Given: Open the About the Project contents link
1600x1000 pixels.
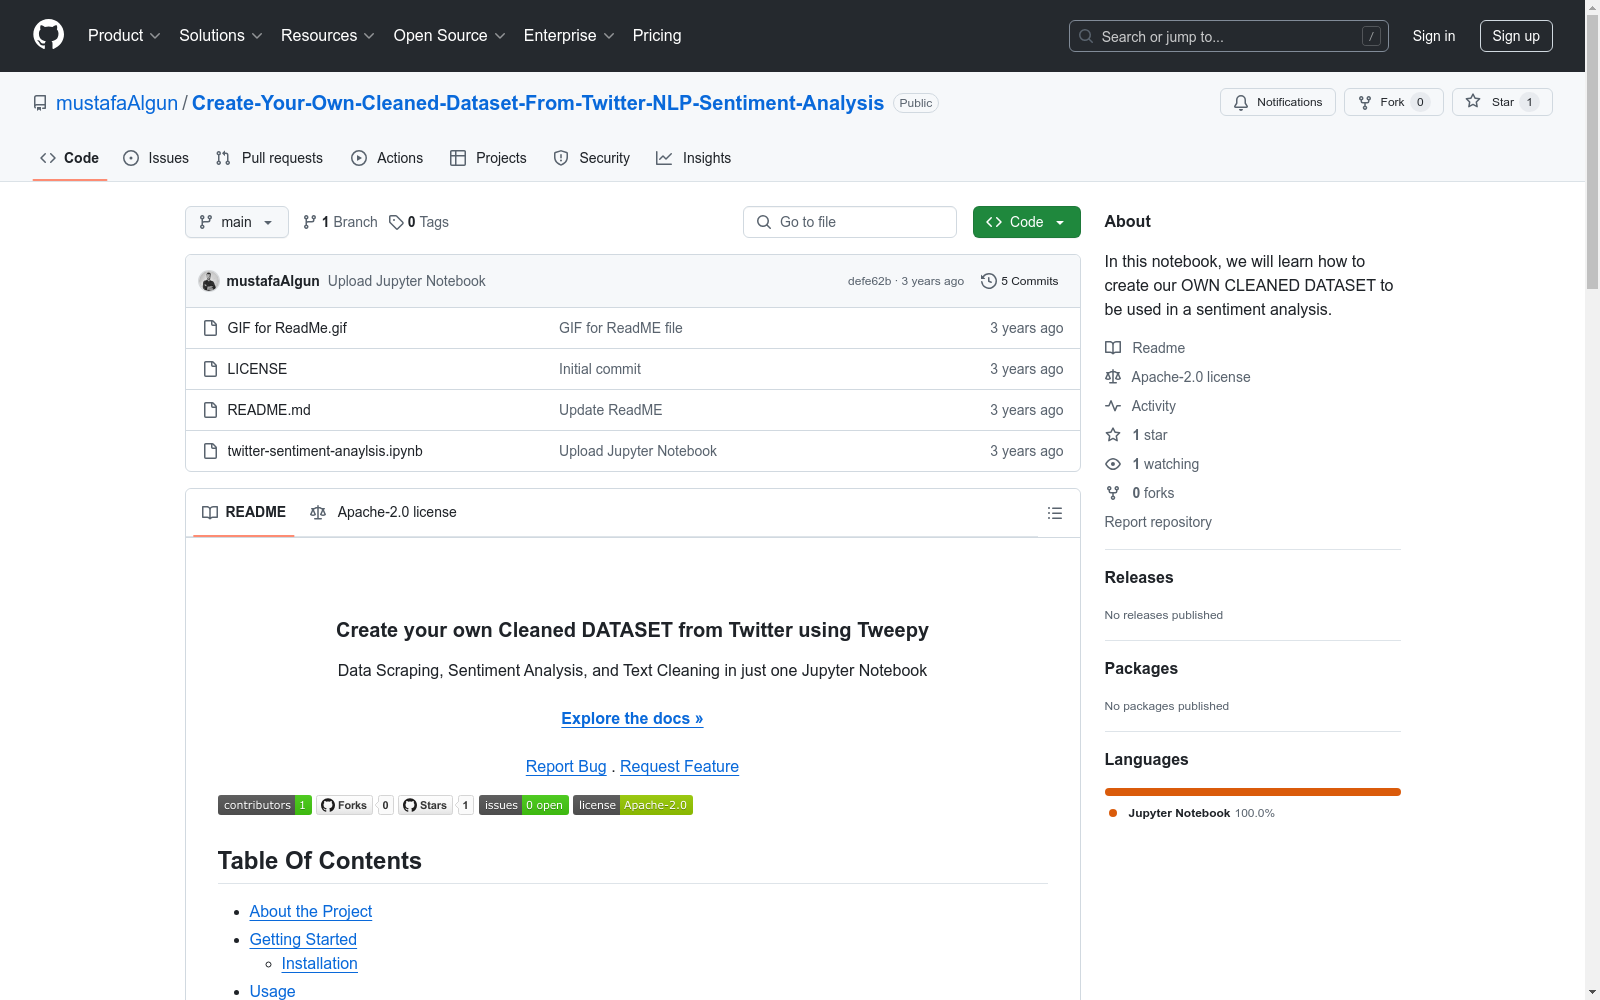Looking at the screenshot, I should pos(311,912).
